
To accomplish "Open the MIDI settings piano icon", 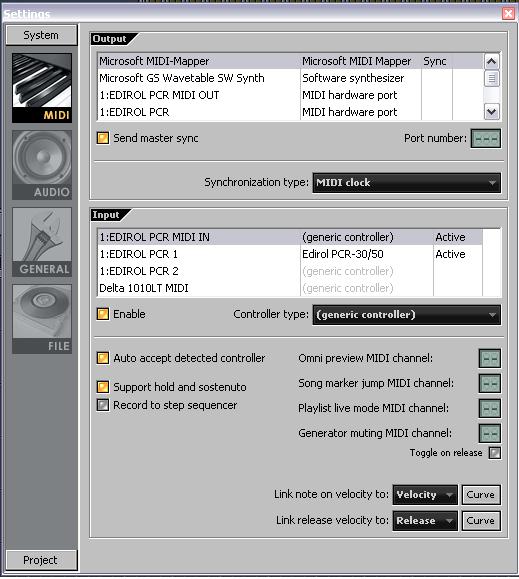I will (42, 88).
